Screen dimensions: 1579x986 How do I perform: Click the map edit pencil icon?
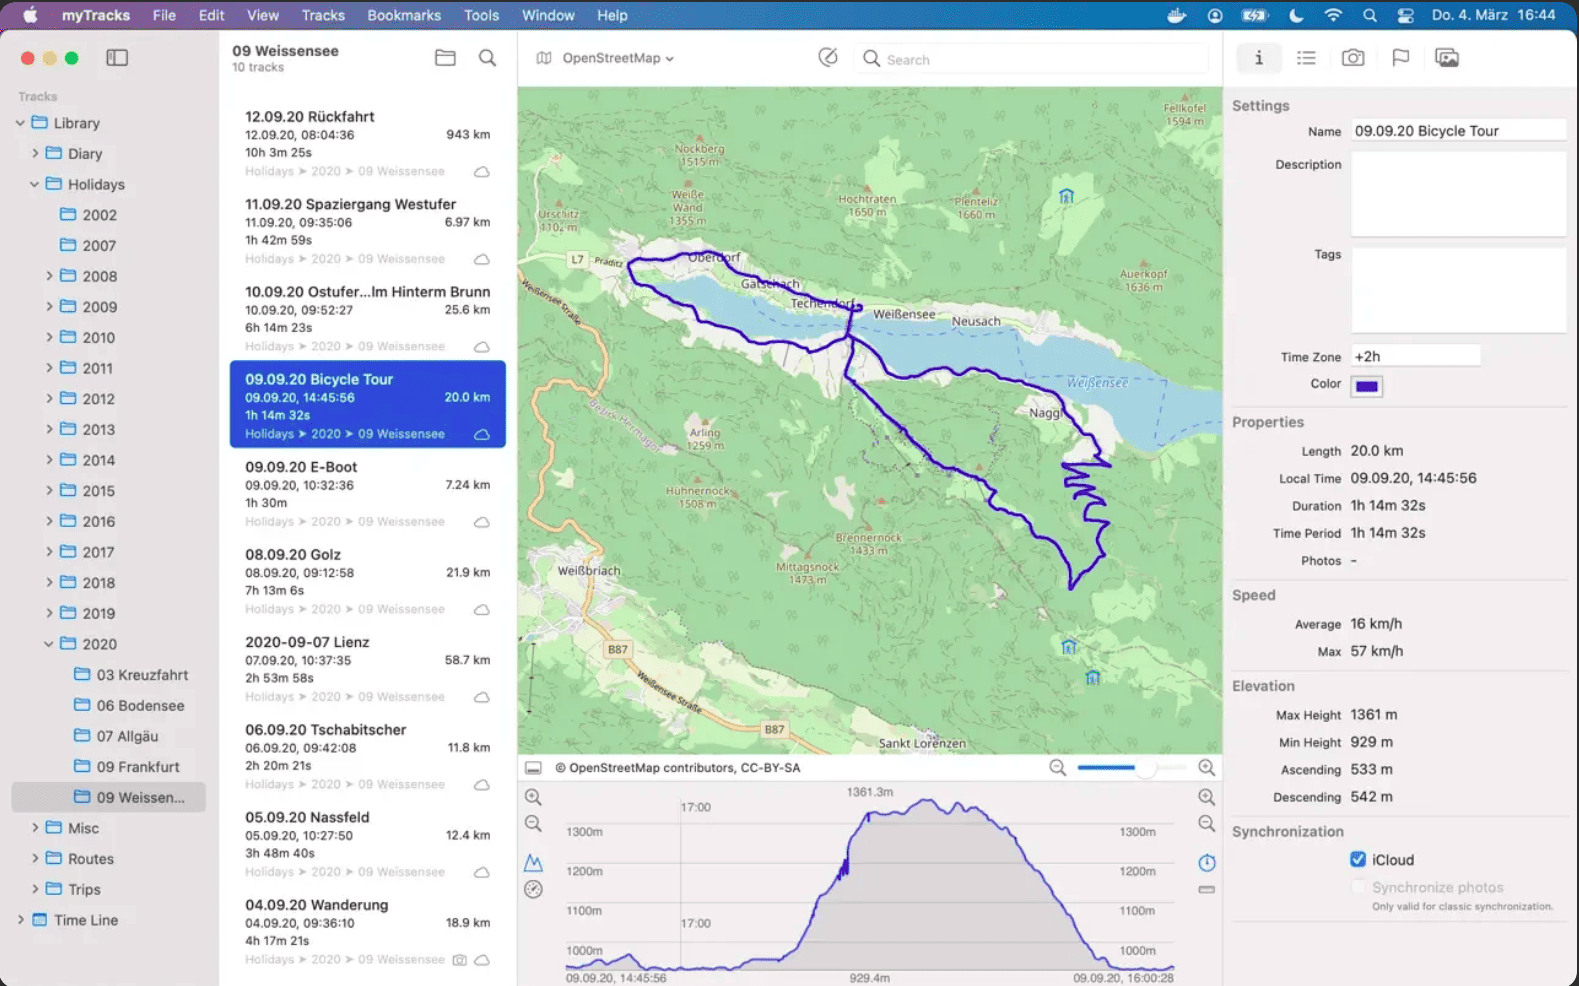[828, 58]
